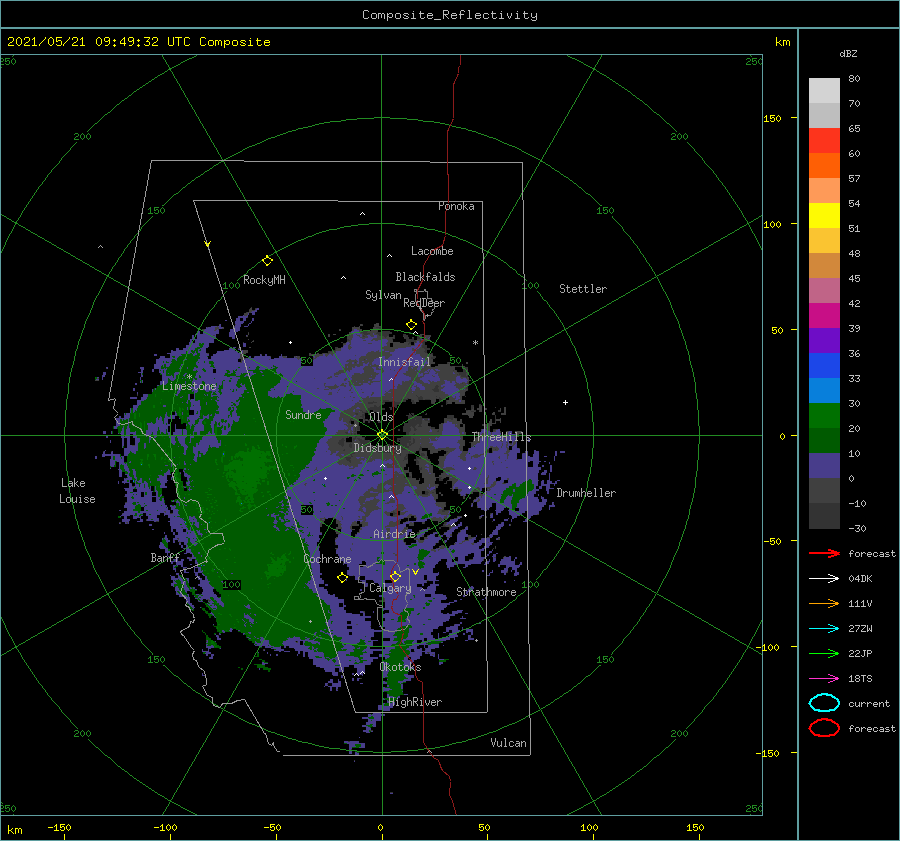Click the green 22JP arrow icon
Image resolution: width=900 pixels, height=841 pixels.
(x=824, y=653)
